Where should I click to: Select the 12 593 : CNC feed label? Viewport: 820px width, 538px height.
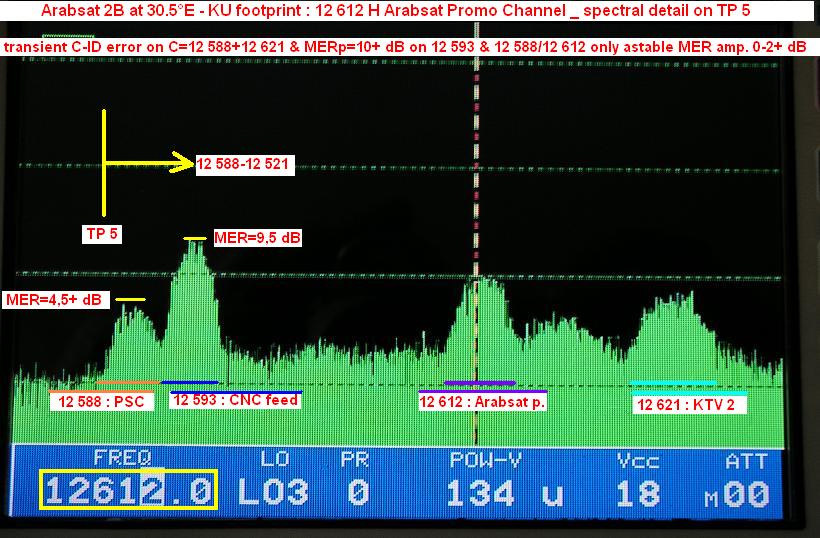(x=235, y=400)
